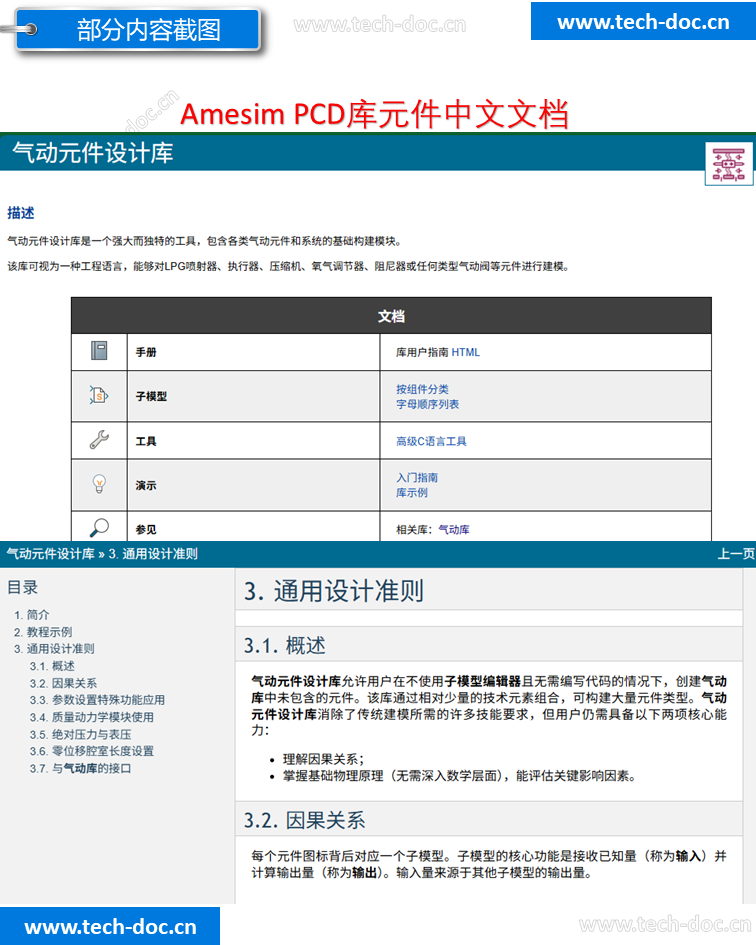This screenshot has height=945, width=756.
Task: Jump to 3.7. 与气动库的接口
Action: (x=80, y=768)
